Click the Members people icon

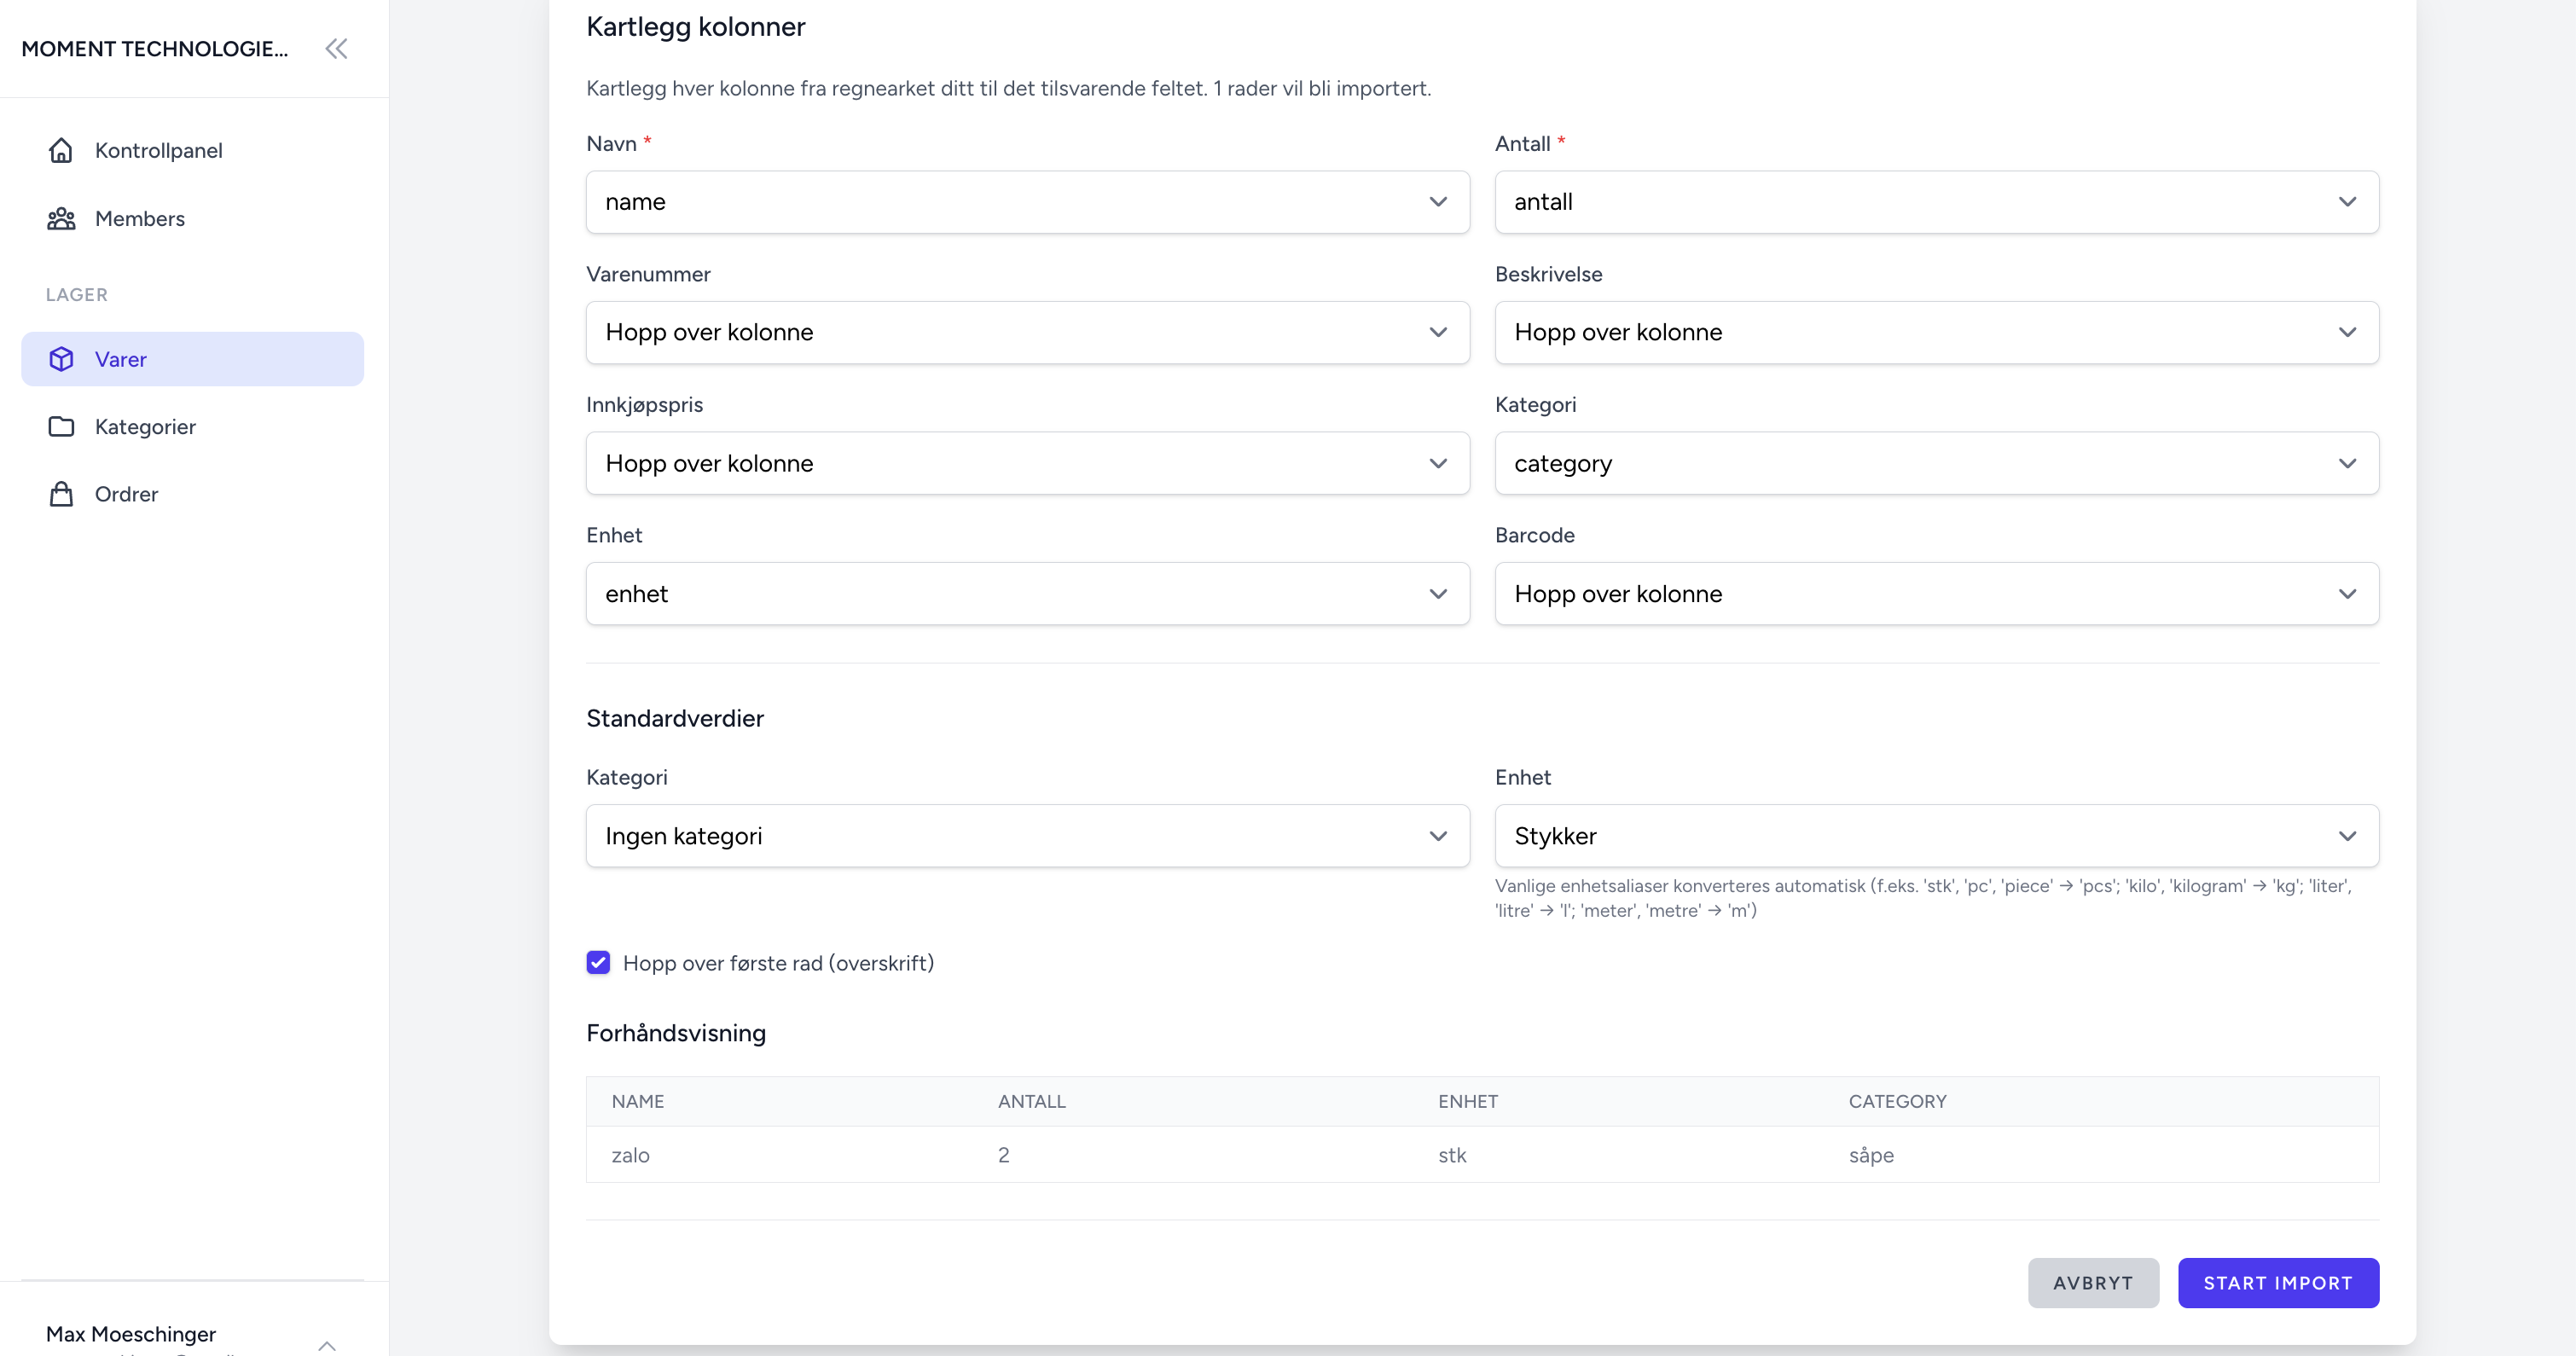coord(61,218)
